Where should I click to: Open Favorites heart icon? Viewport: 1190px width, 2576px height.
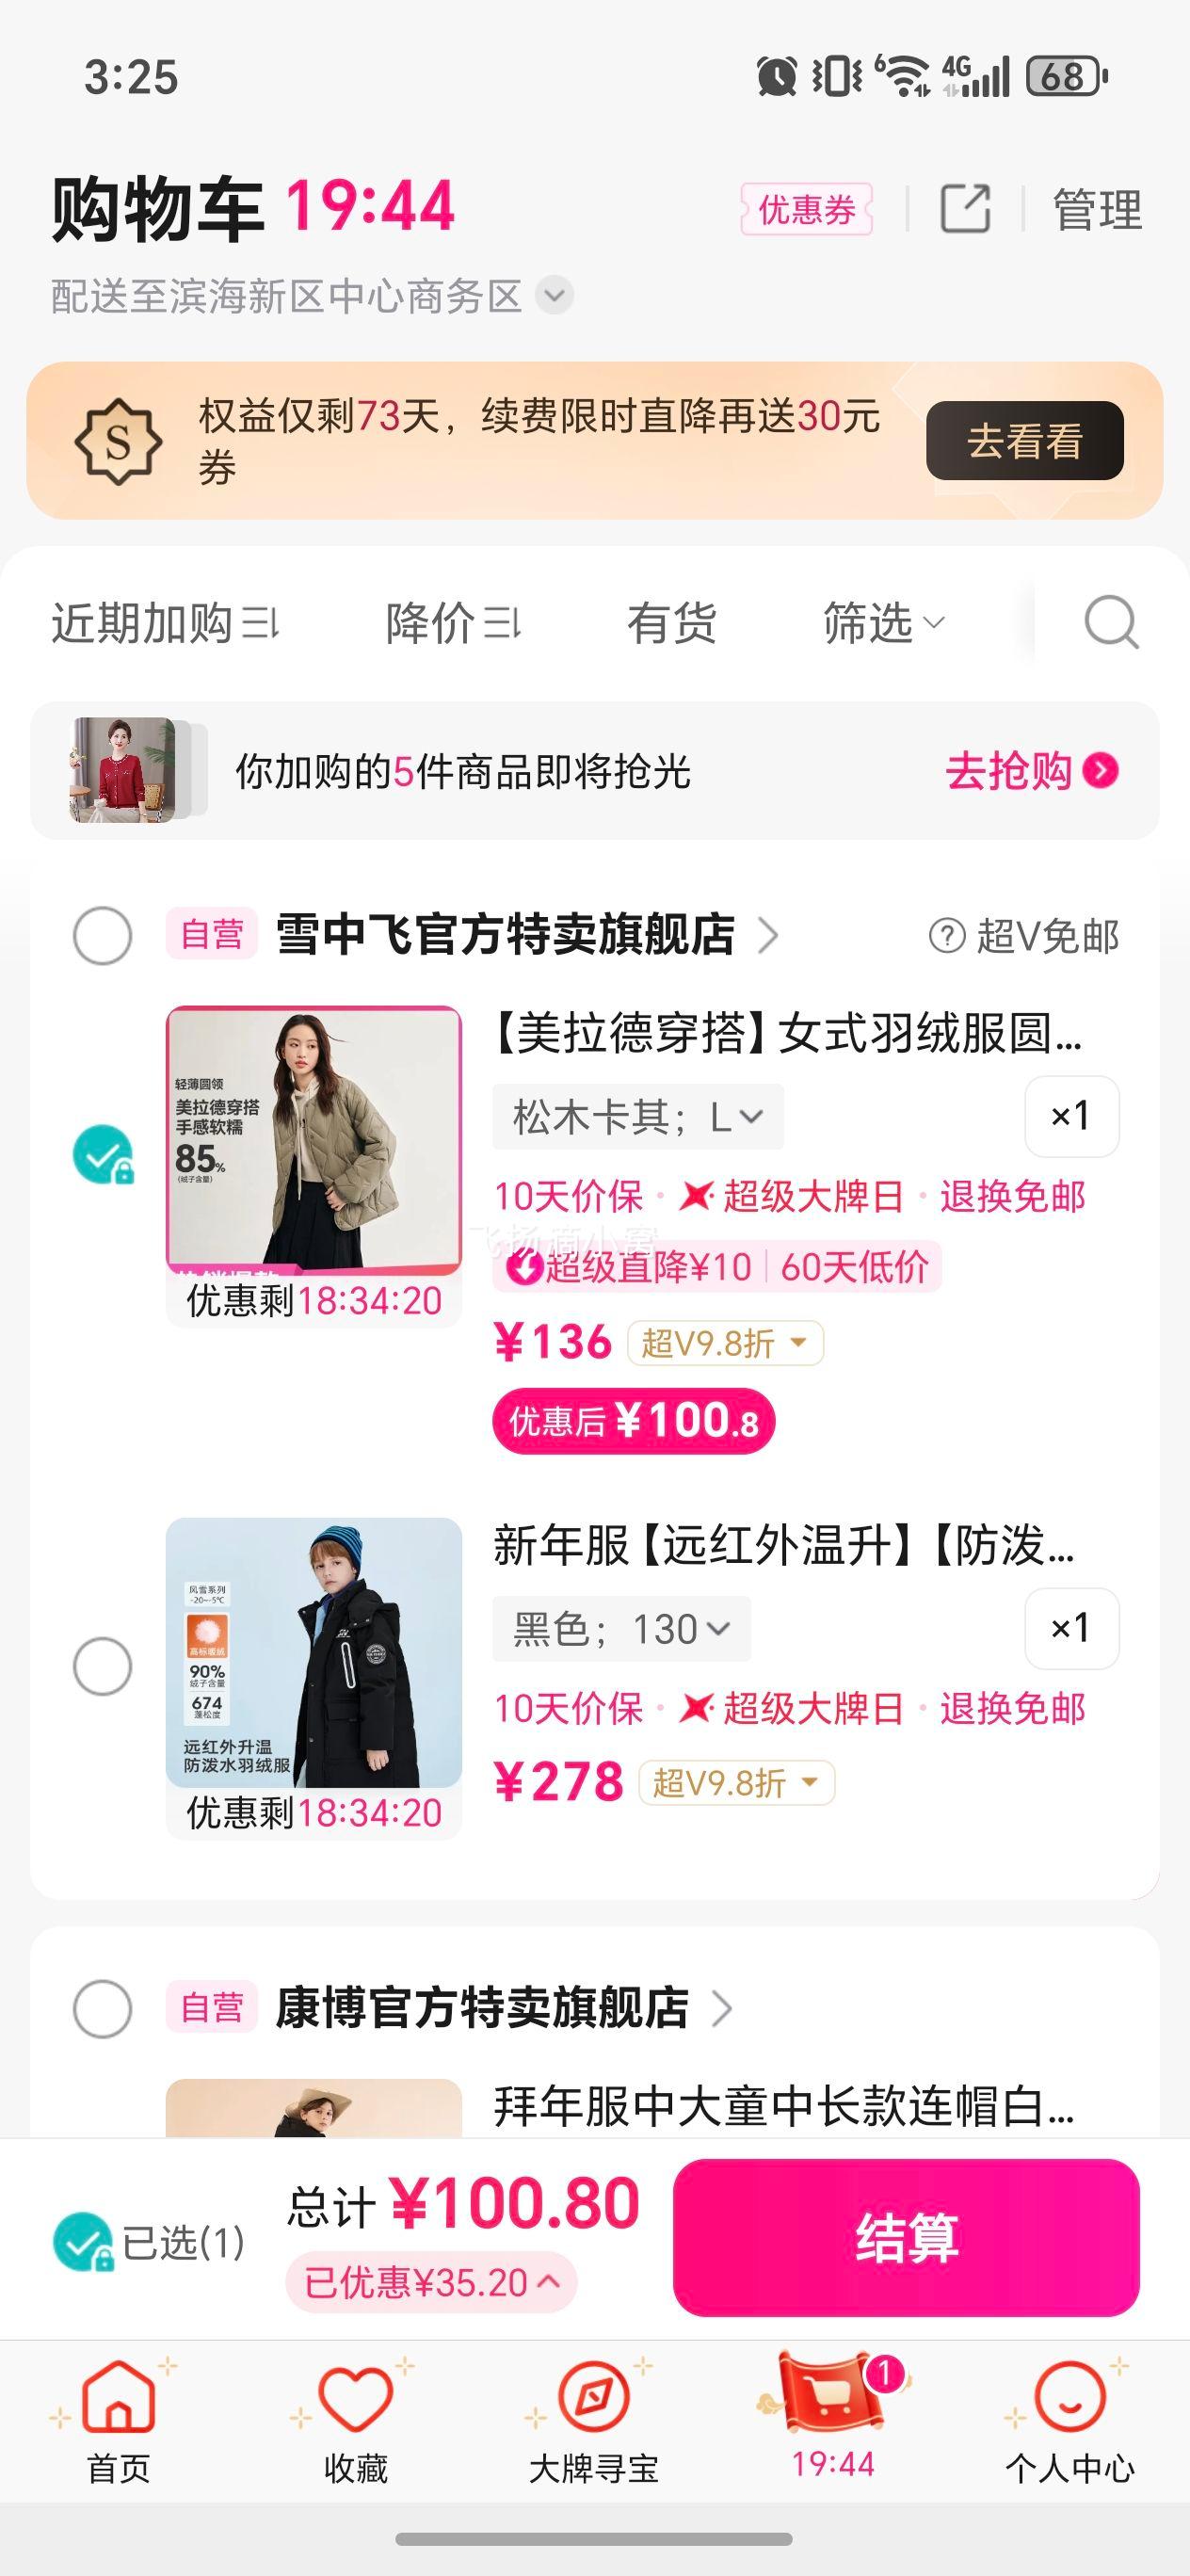click(355, 2398)
